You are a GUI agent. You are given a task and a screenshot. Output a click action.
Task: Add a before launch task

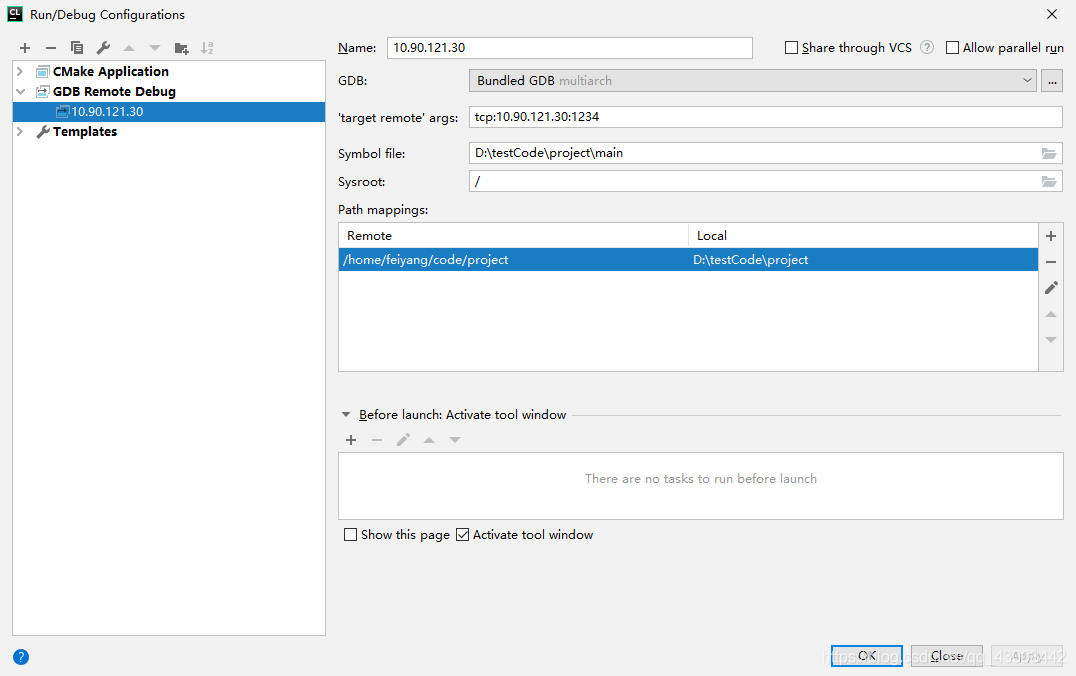351,440
